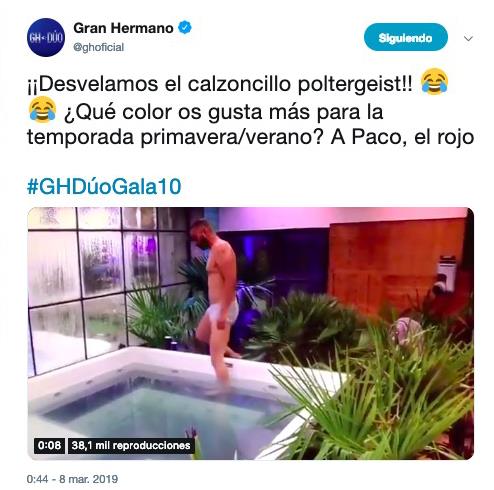This screenshot has height=490, width=494.
Task: Click the 0:08 video duration badge
Action: tap(49, 446)
